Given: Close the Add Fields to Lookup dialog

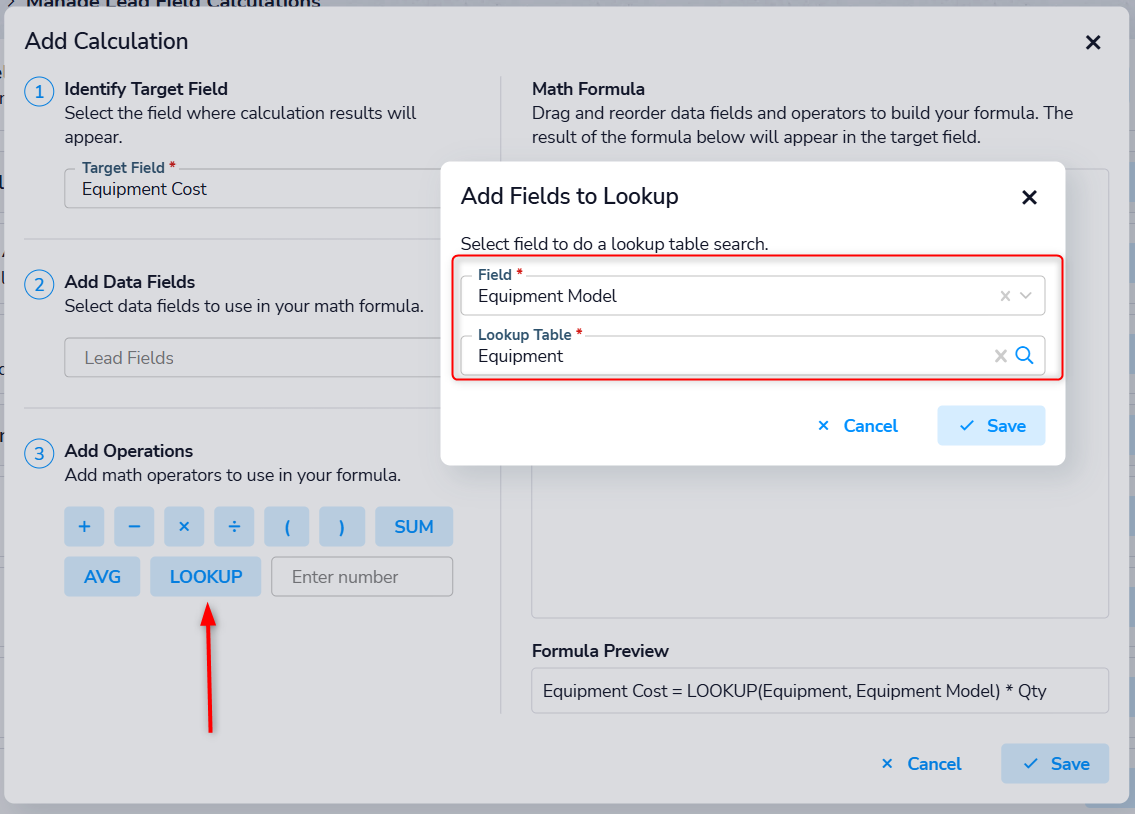Looking at the screenshot, I should [1029, 197].
